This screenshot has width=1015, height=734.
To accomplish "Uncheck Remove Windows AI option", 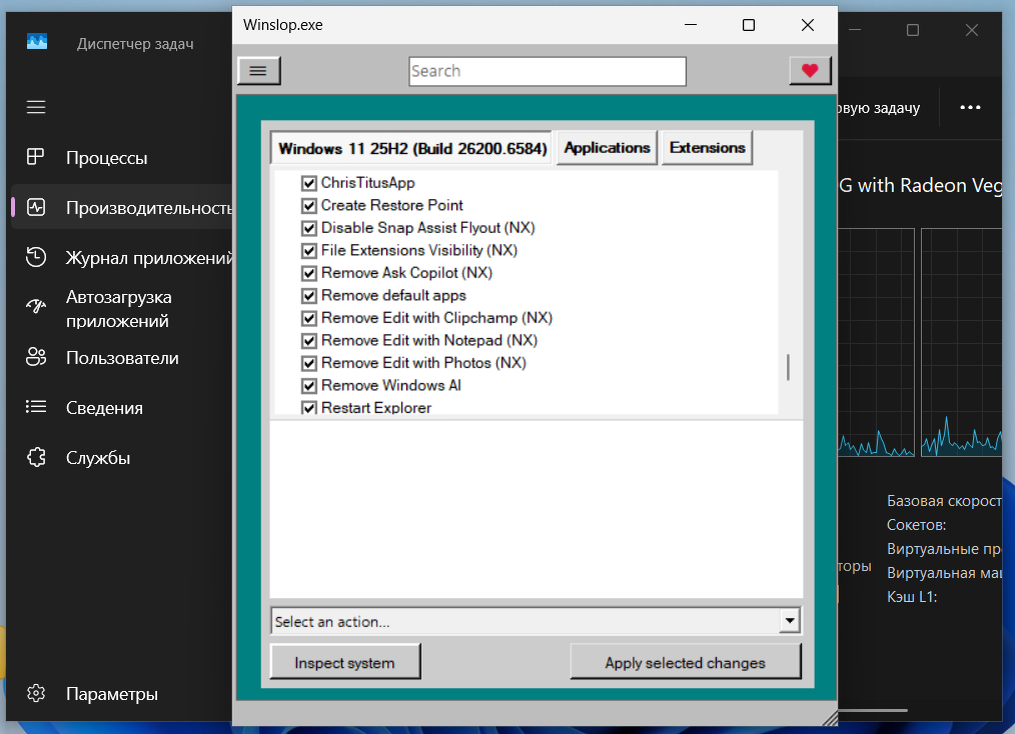I will click(309, 386).
